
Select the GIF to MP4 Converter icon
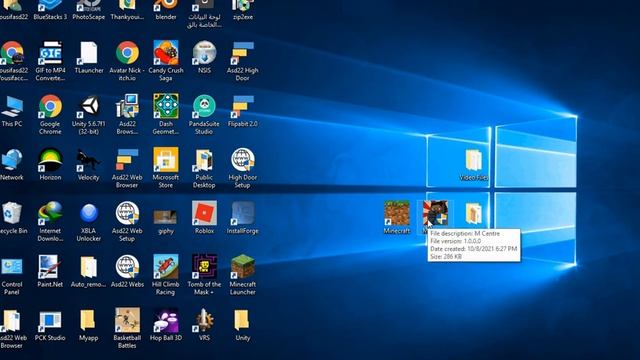[x=50, y=61]
